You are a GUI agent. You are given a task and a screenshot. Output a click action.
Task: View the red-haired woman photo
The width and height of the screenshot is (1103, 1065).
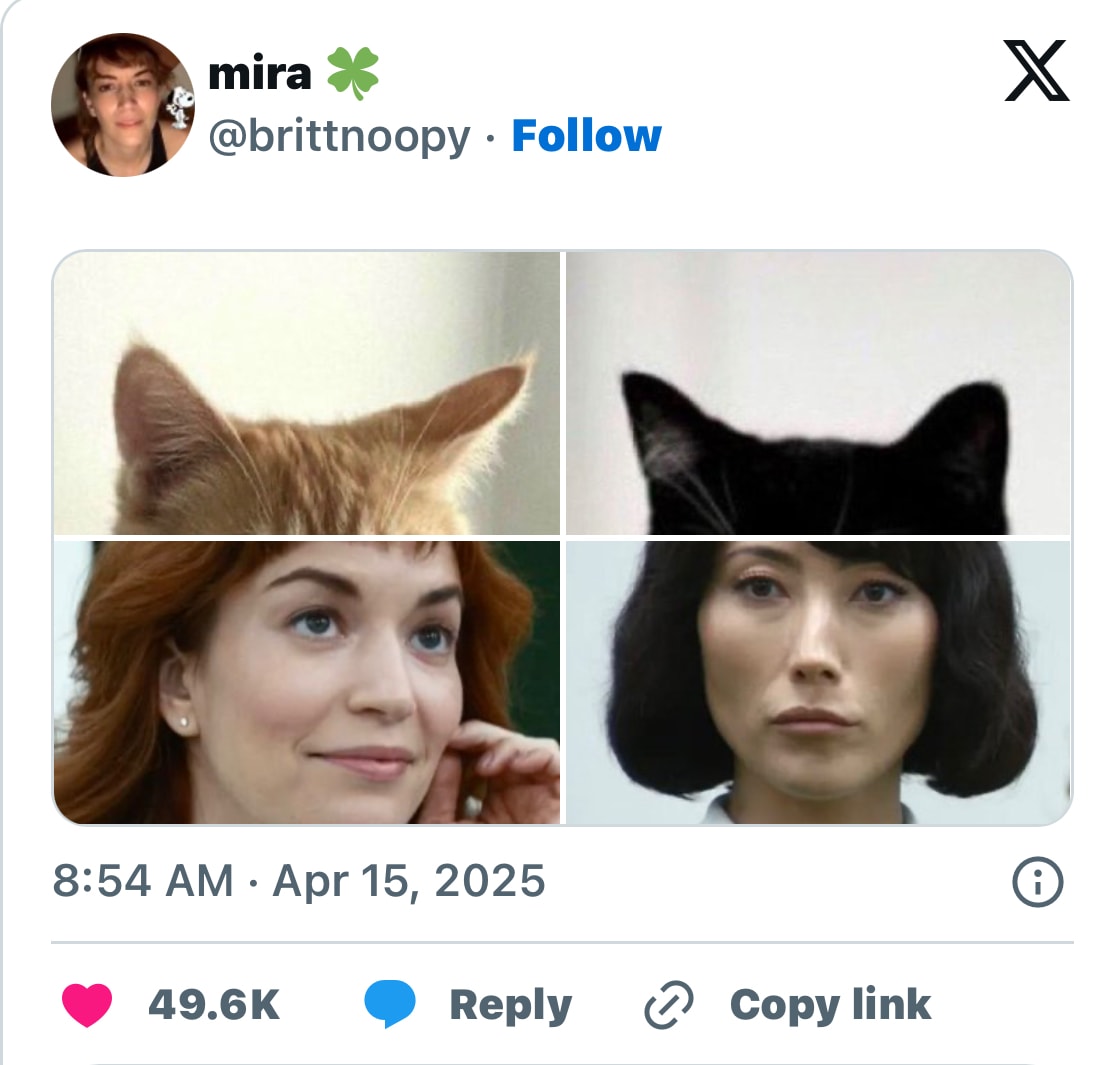[307, 682]
